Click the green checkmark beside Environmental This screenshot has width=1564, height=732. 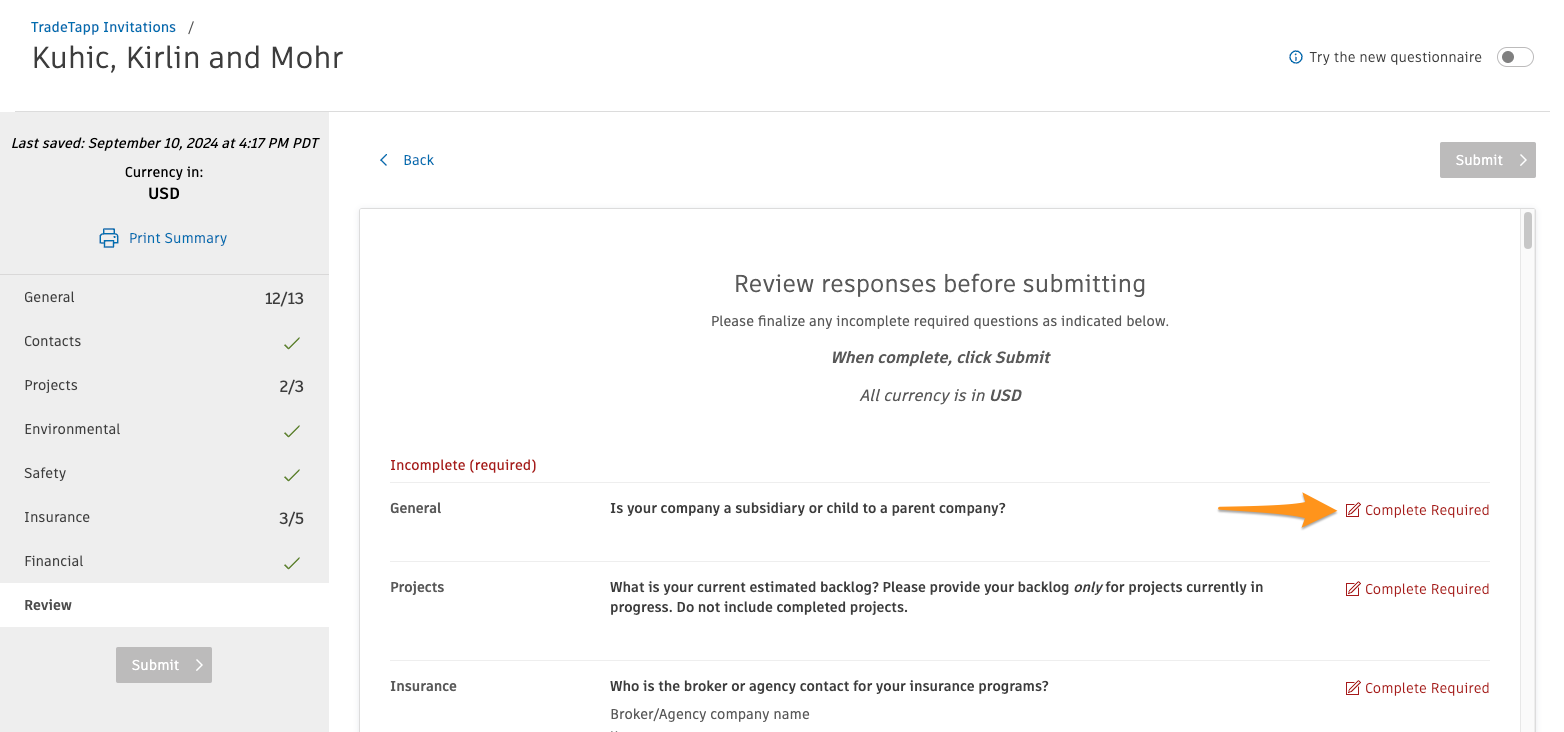[291, 431]
